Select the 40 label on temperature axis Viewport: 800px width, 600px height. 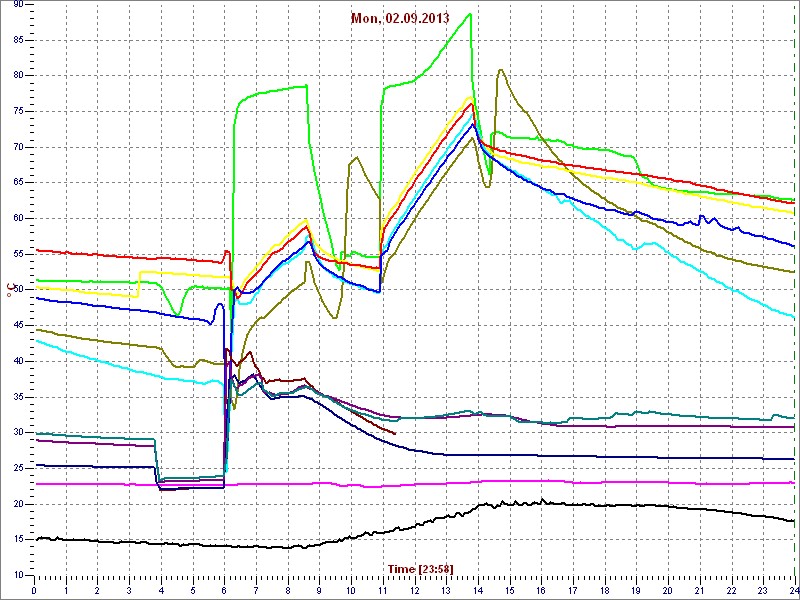pyautogui.click(x=17, y=362)
